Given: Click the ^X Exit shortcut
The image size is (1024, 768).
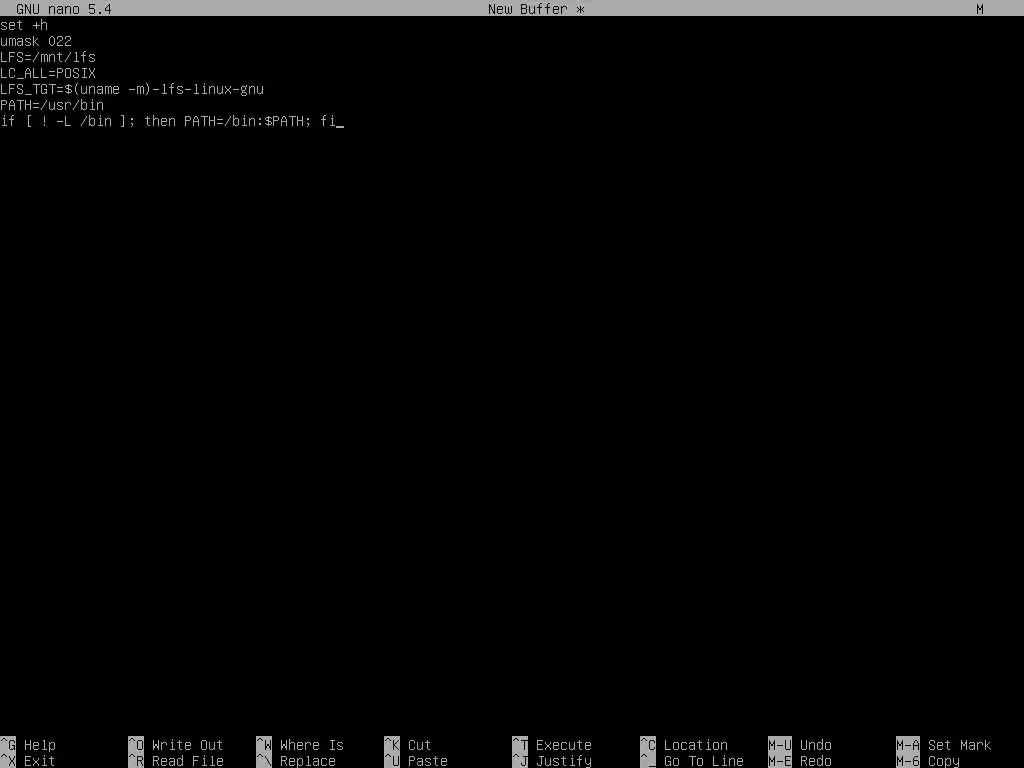Looking at the screenshot, I should [28, 761].
